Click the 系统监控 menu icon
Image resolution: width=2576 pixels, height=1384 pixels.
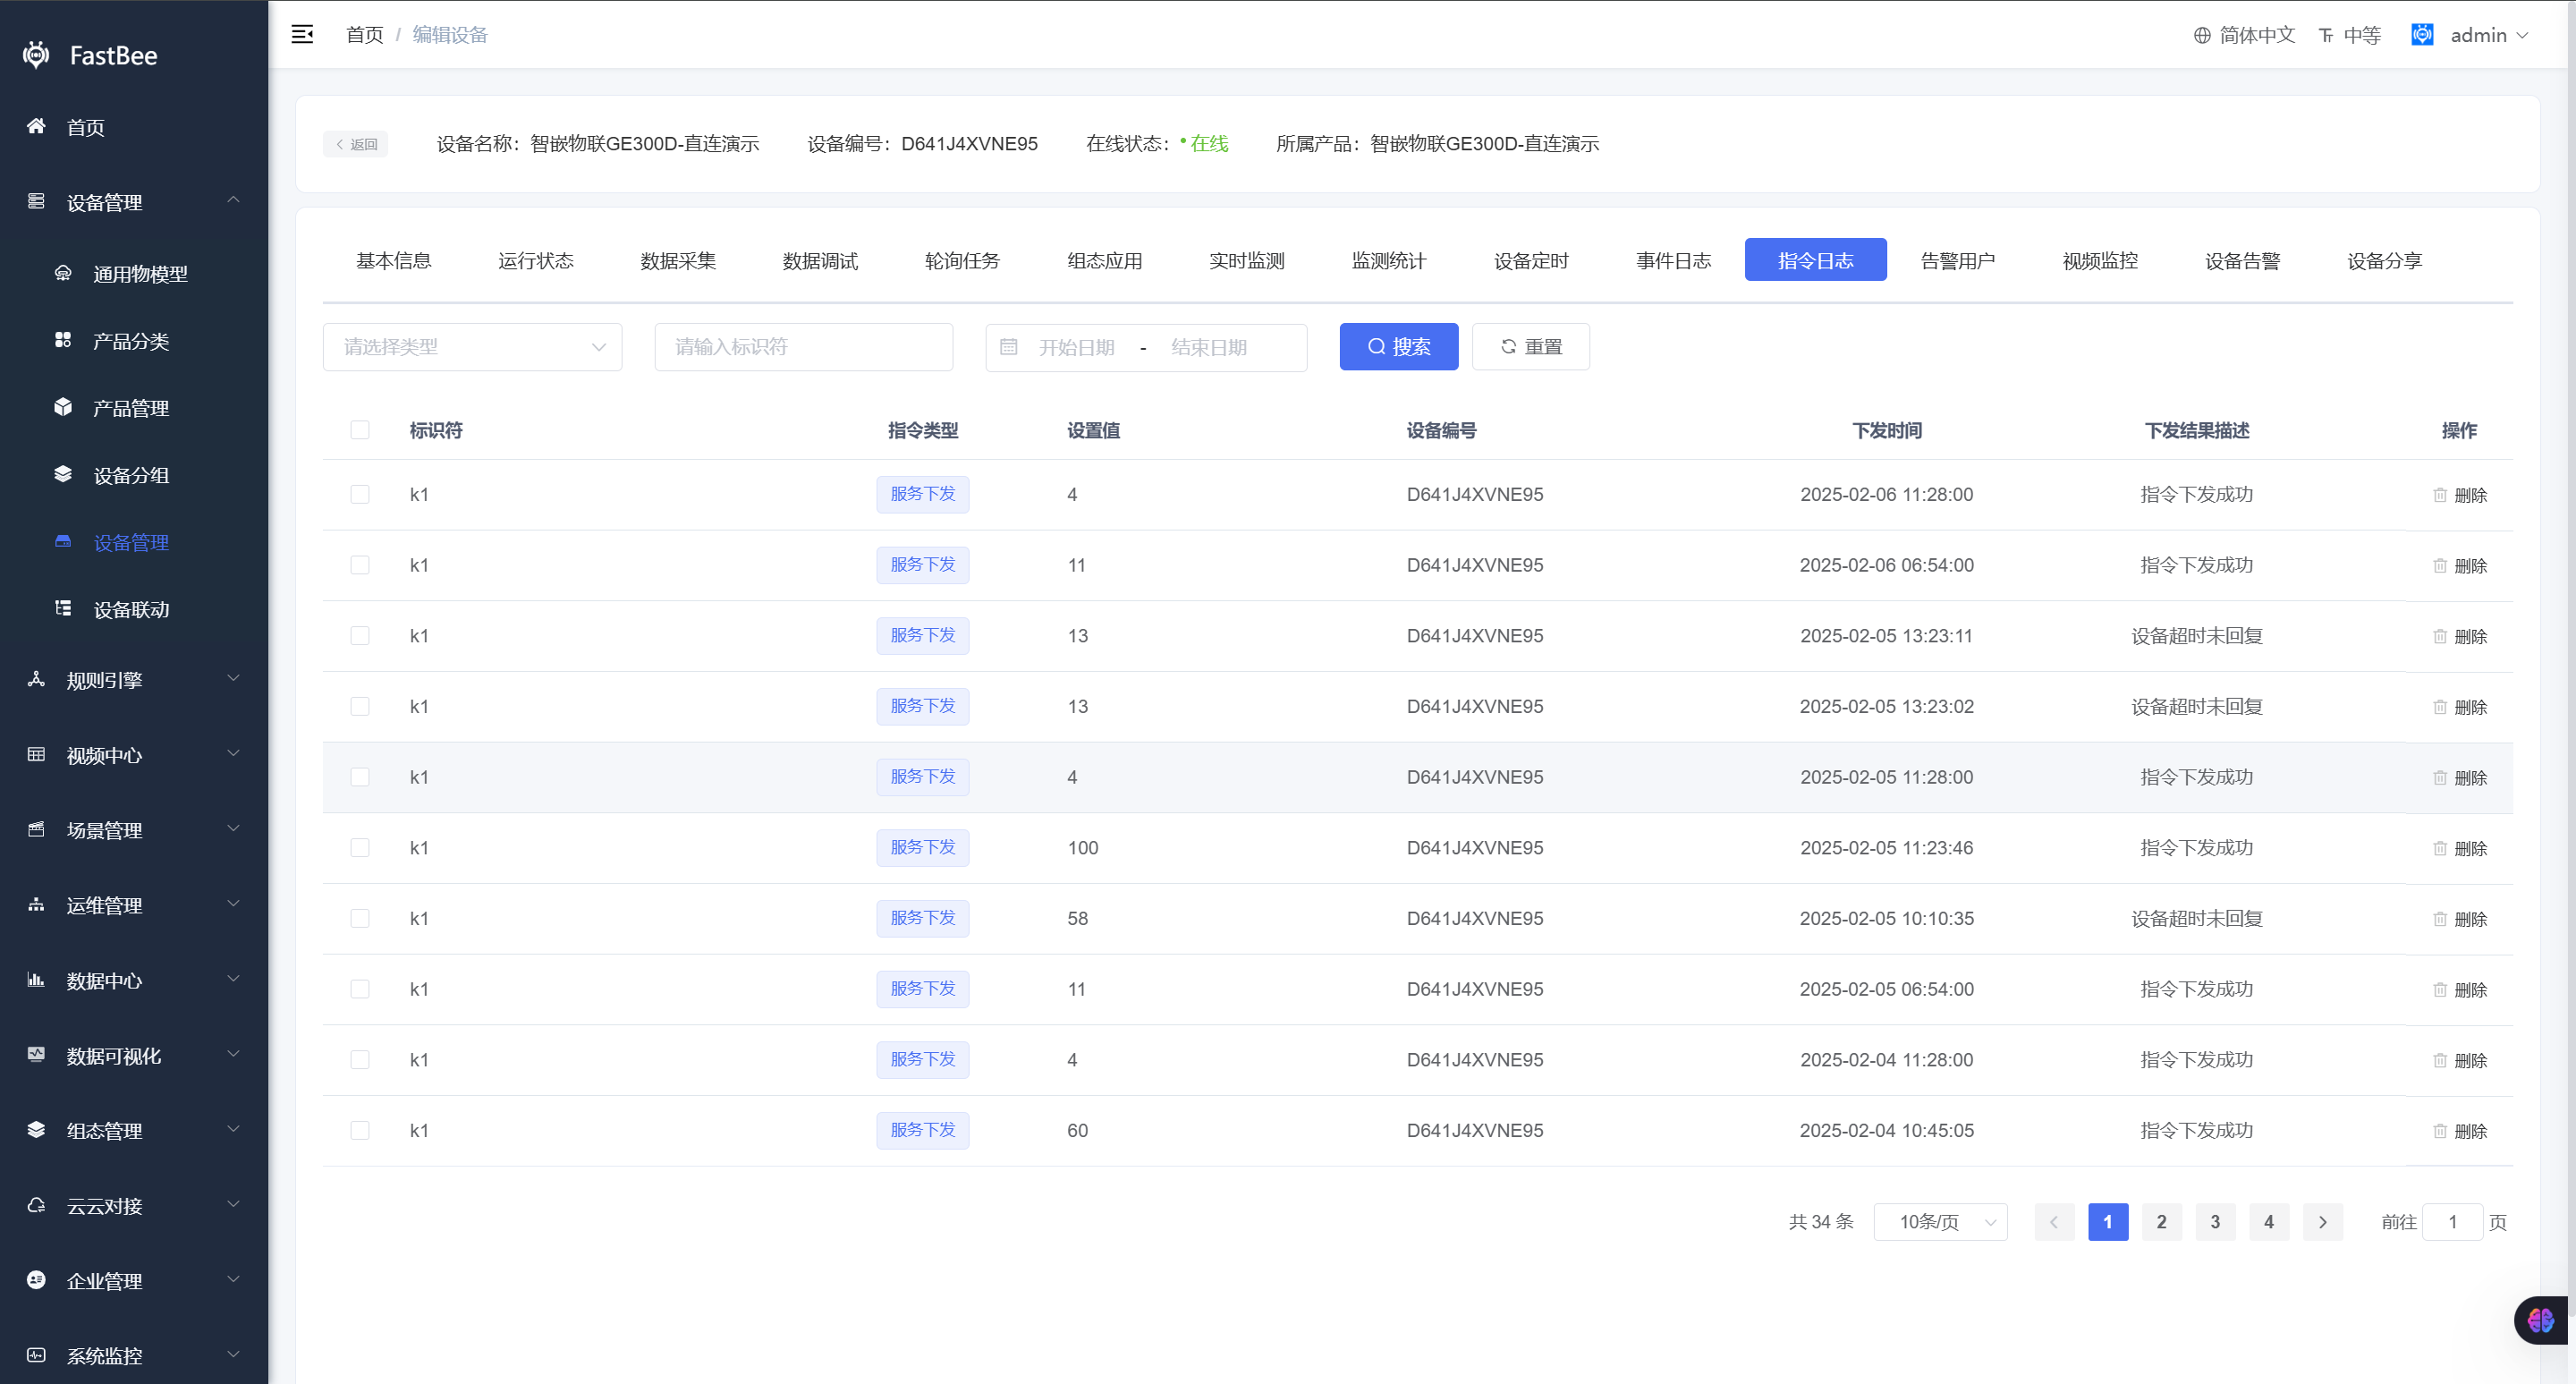[x=36, y=1355]
